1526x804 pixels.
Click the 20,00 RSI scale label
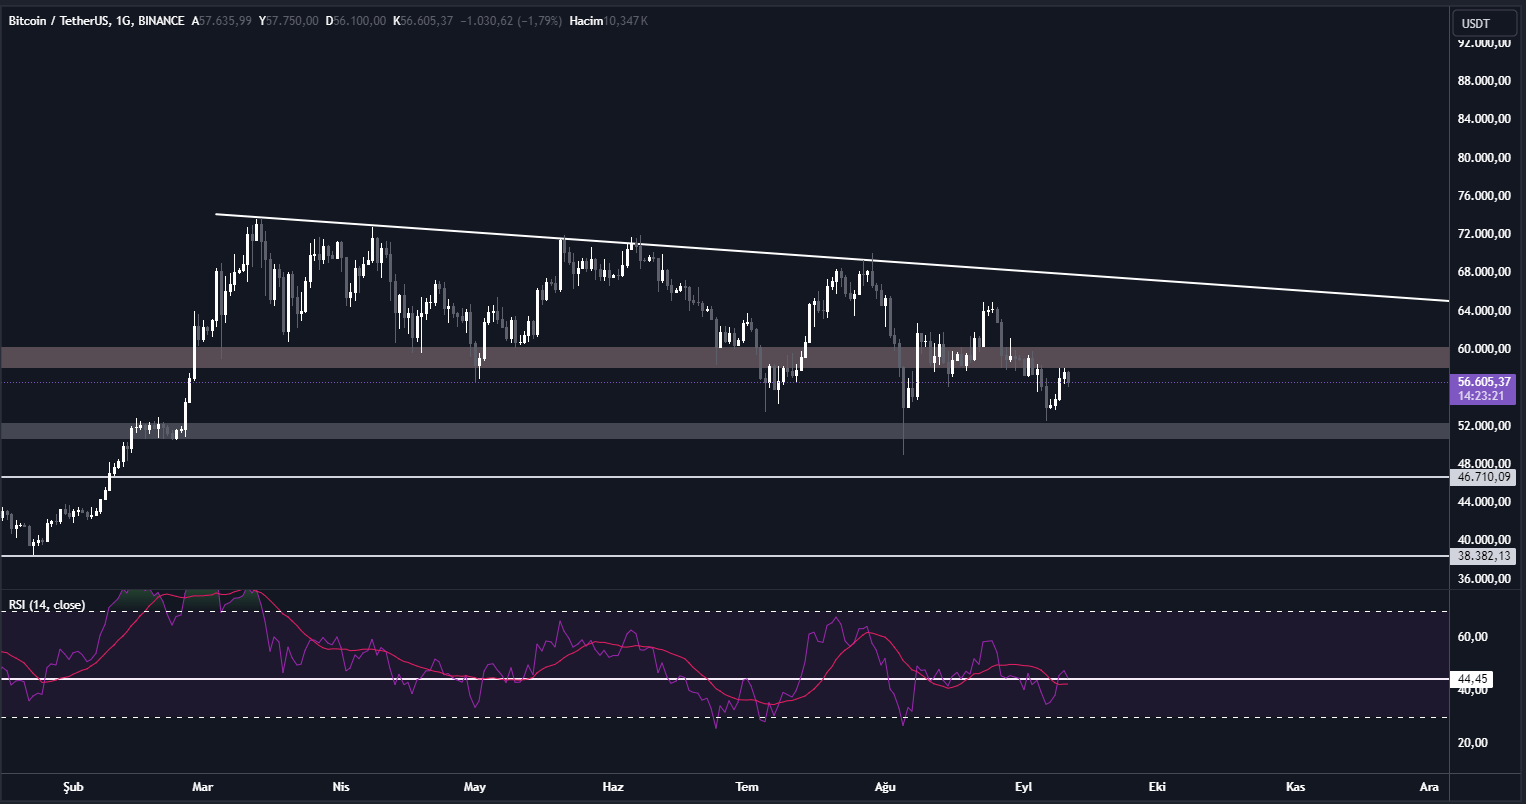[1473, 742]
